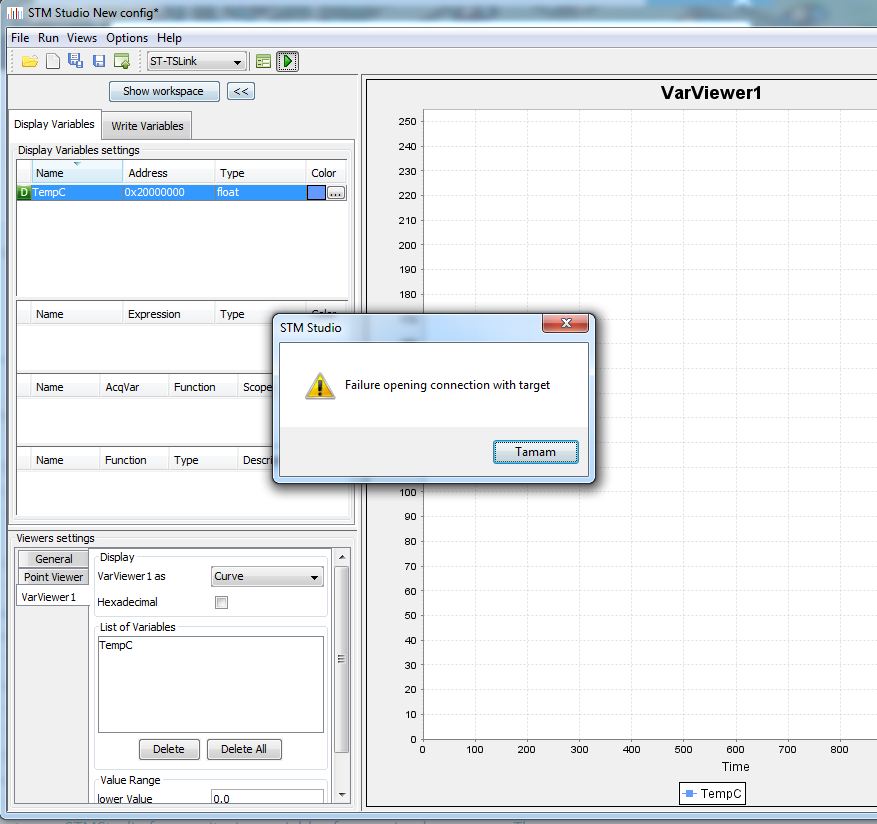Switch to the Write Variables tab
Image resolution: width=877 pixels, height=824 pixels.
pos(147,126)
